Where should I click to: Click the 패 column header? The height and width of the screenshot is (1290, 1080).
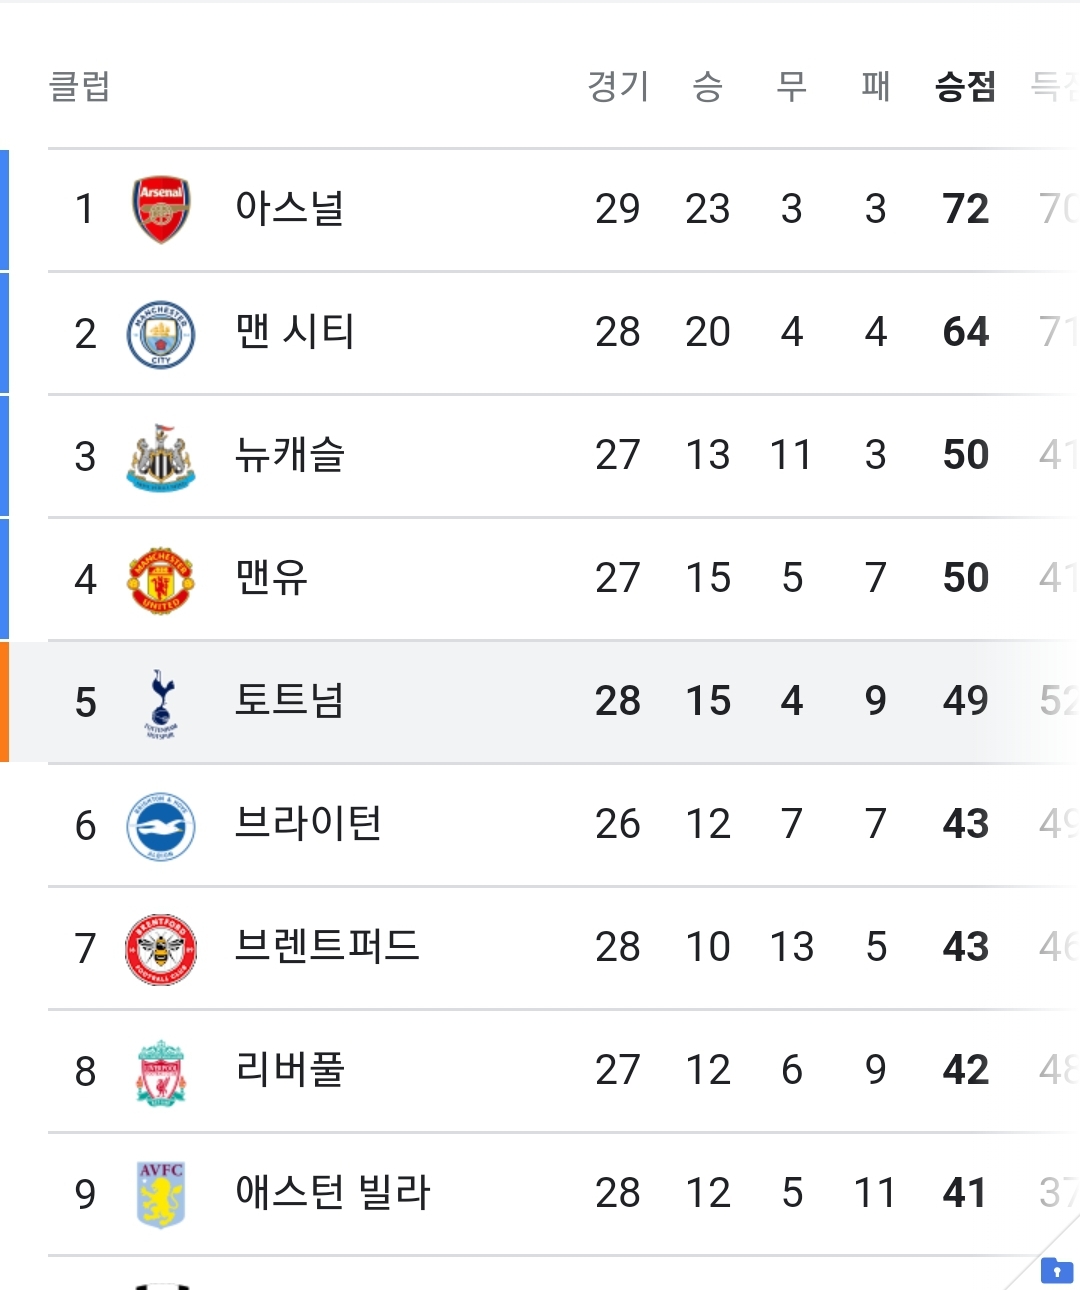coord(876,87)
